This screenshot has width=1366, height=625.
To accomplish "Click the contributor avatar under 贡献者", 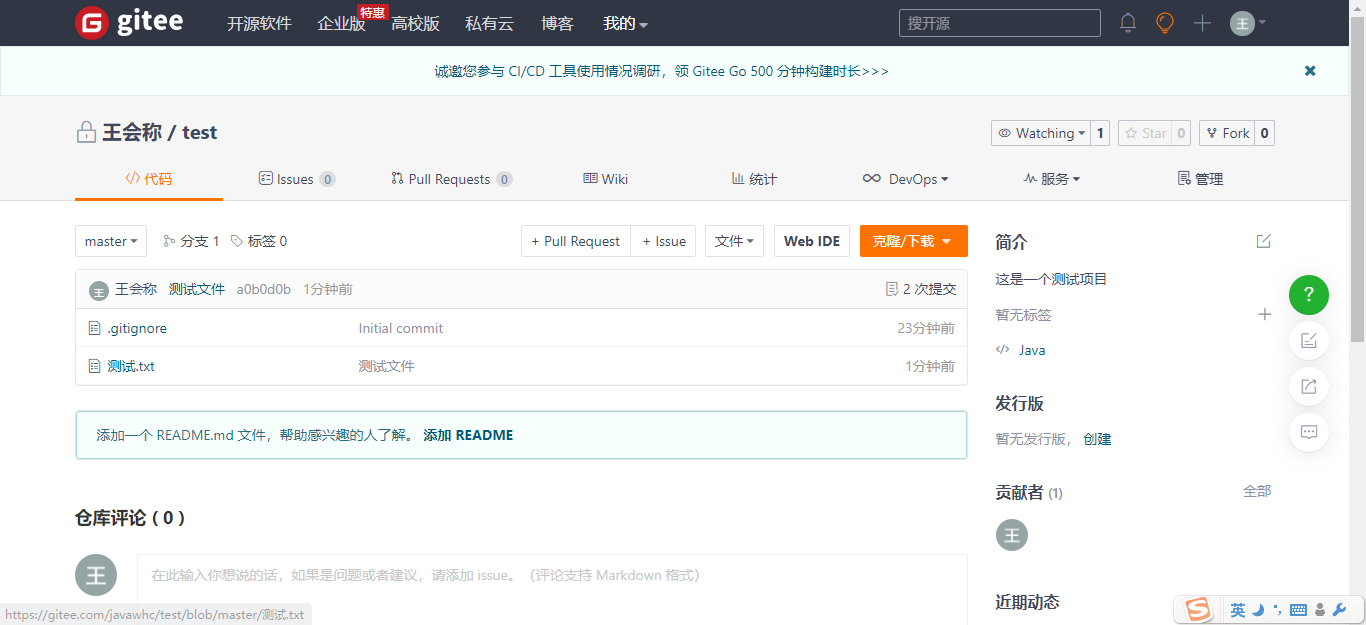I will coord(1012,535).
